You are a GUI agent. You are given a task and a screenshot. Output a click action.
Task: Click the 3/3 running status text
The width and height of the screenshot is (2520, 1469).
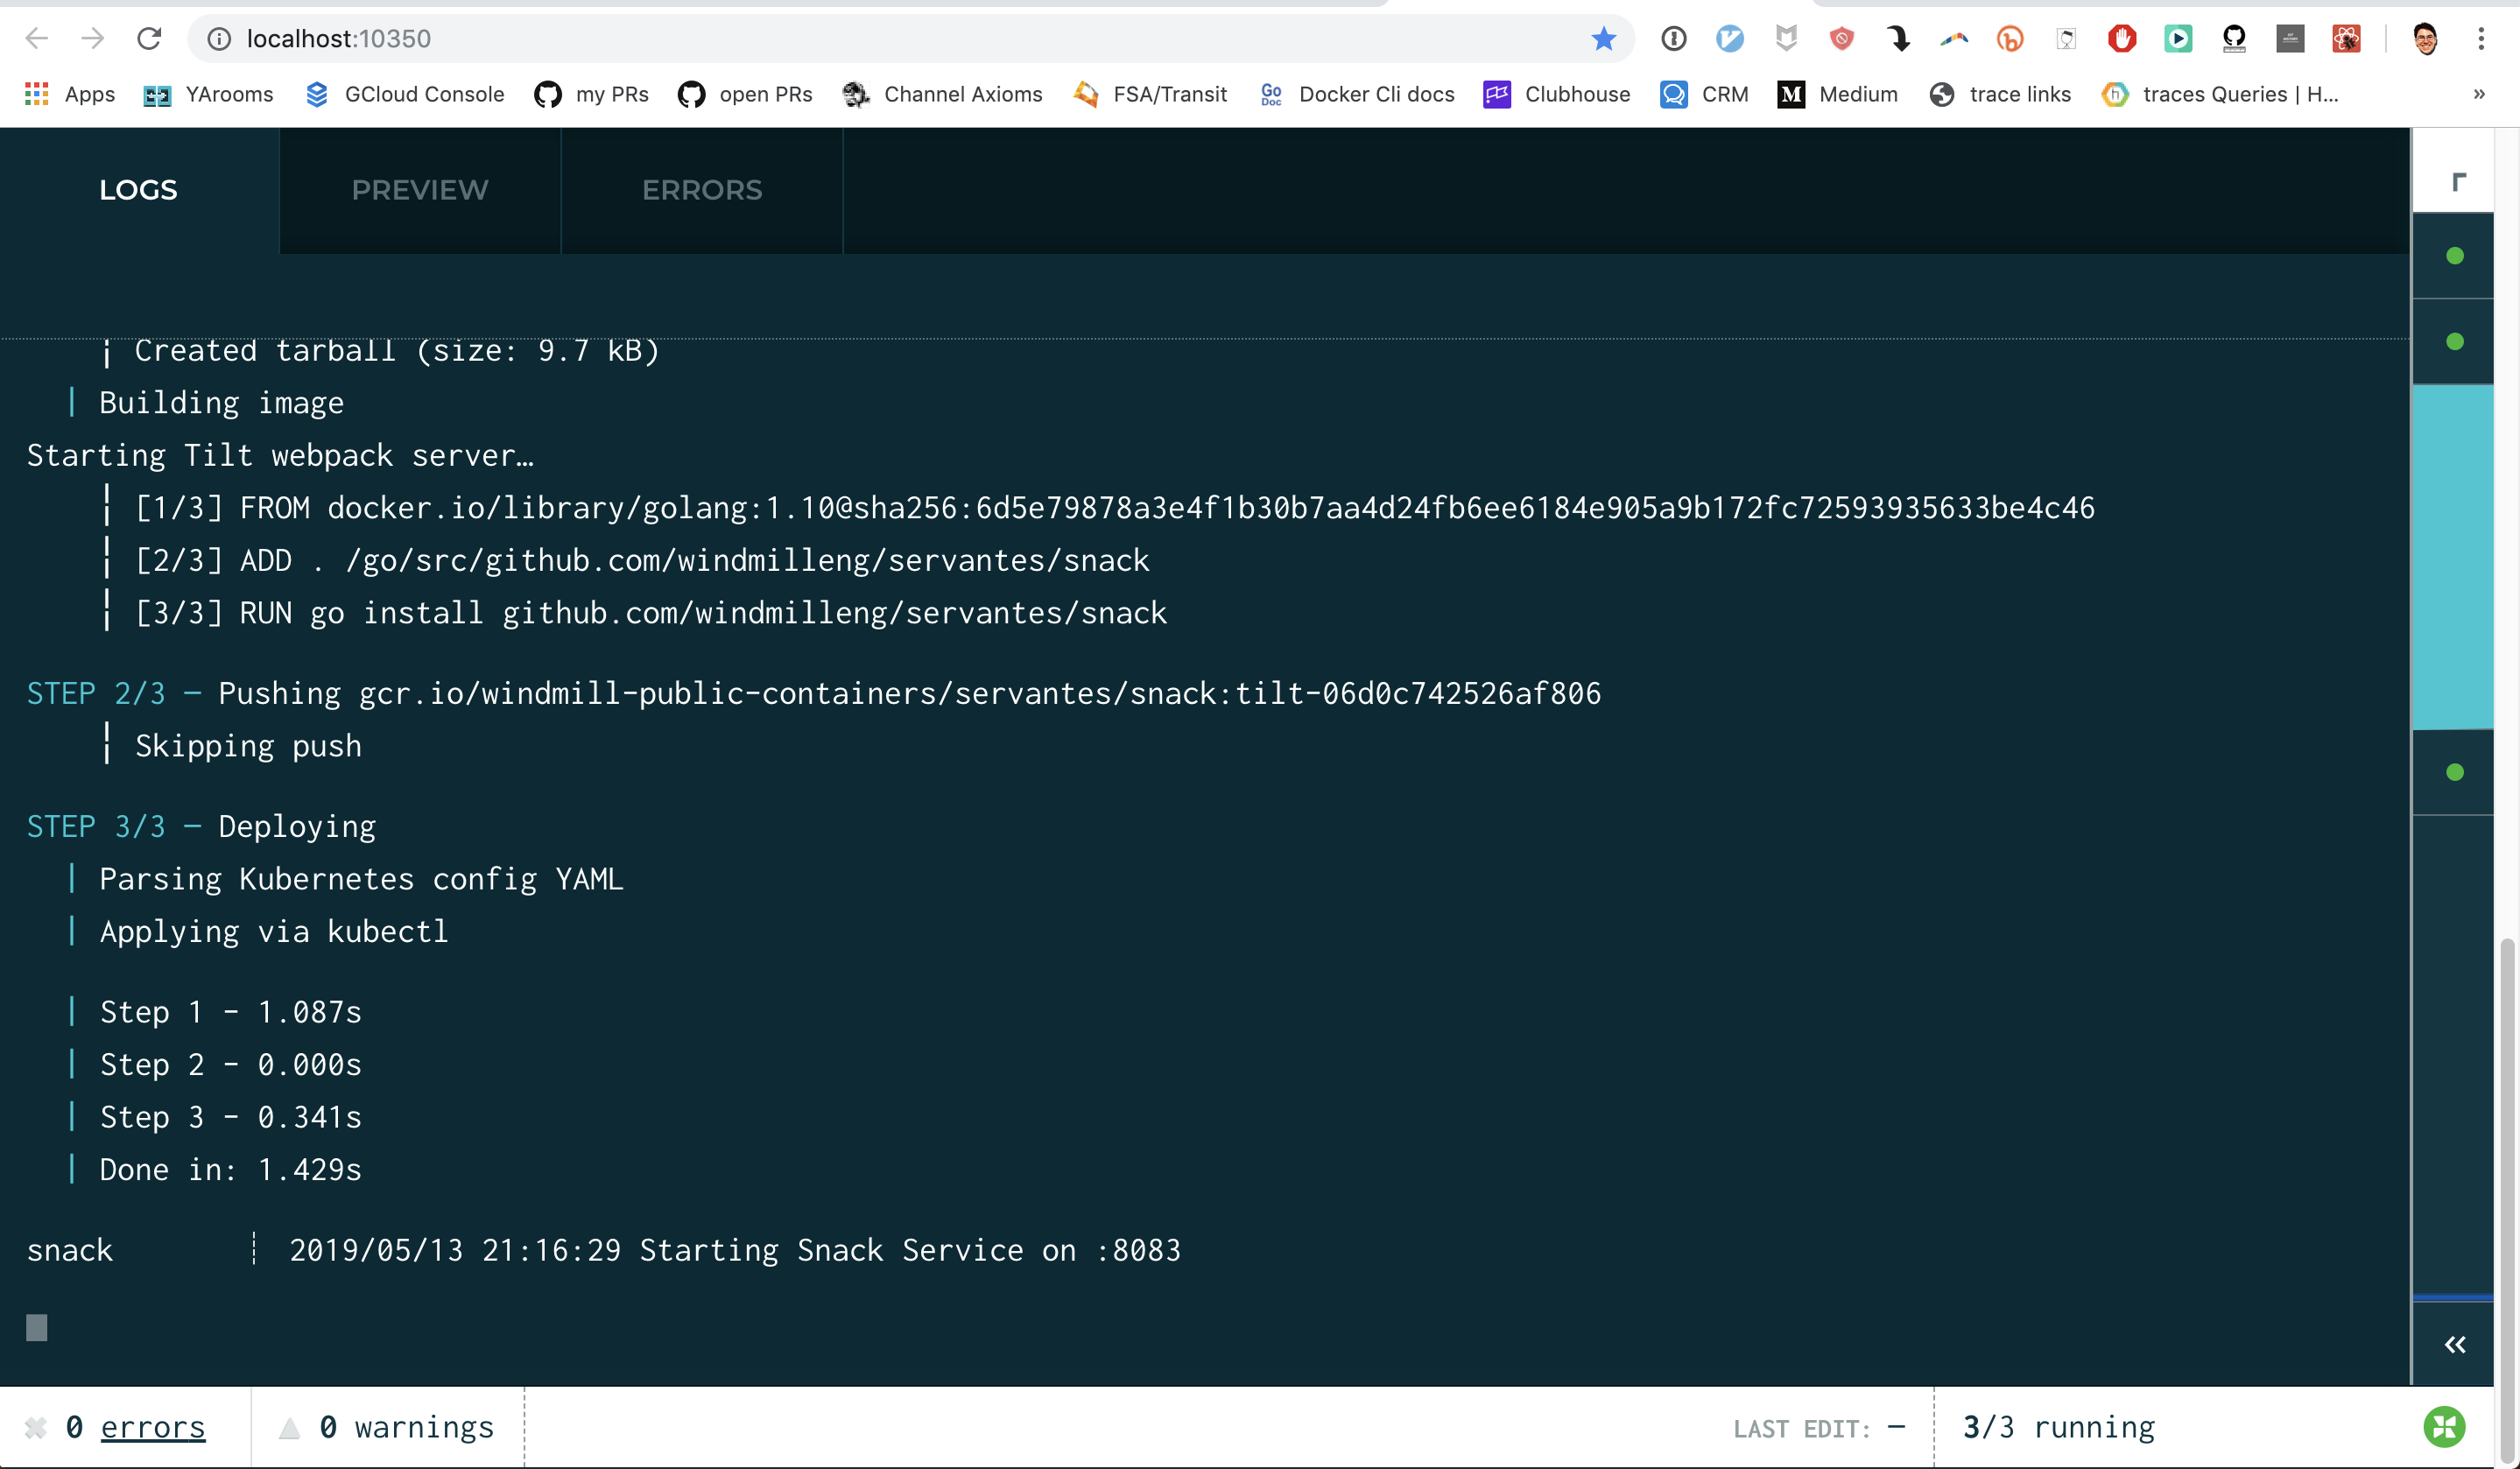click(x=2058, y=1427)
